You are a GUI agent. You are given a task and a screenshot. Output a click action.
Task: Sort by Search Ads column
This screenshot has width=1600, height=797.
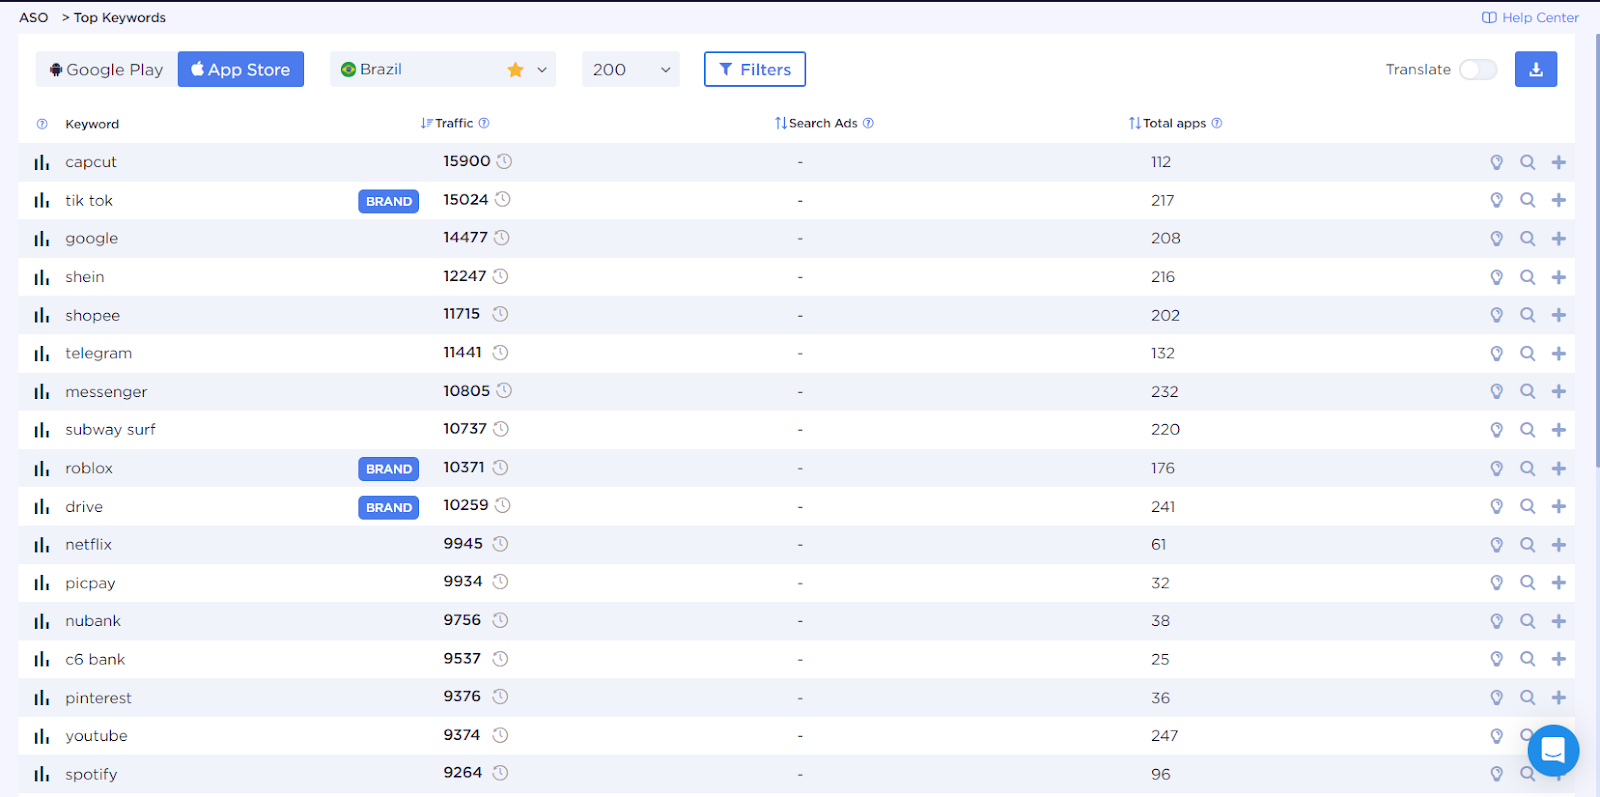click(816, 123)
